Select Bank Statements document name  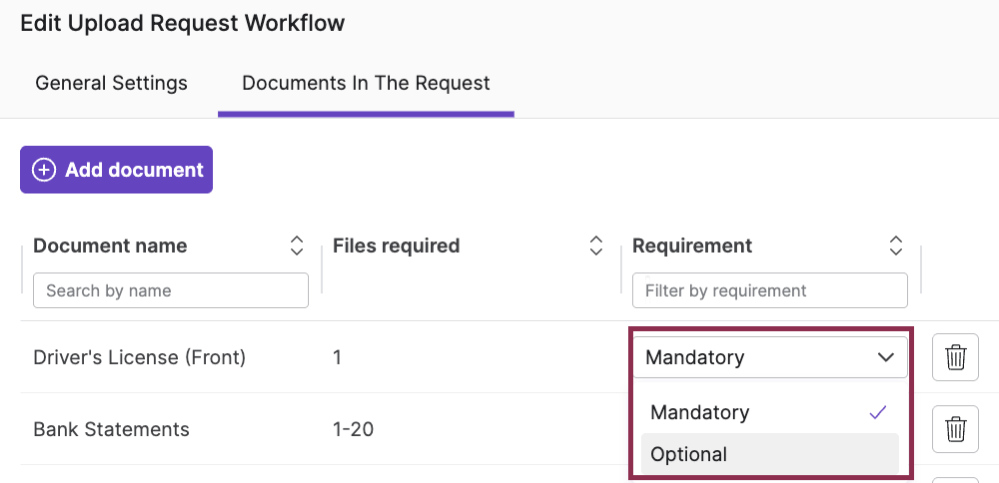(x=111, y=429)
